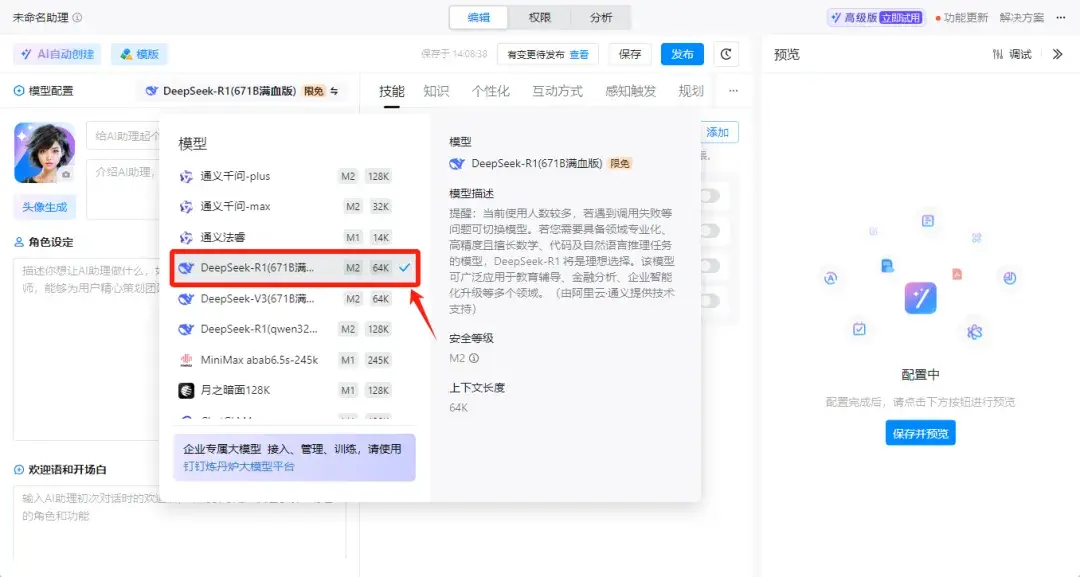The width and height of the screenshot is (1080, 577).
Task: Click the 通义千问-max model icon
Action: click(186, 207)
